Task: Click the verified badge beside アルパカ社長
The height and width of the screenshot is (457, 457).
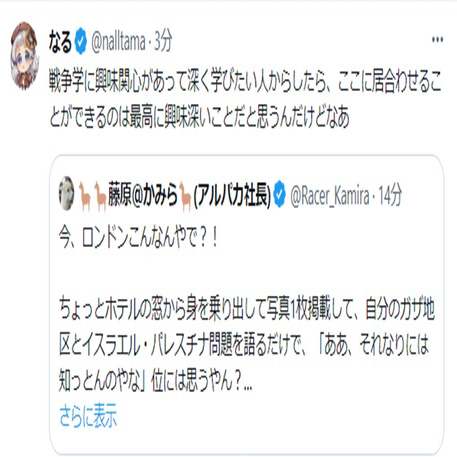Action: coord(280,196)
